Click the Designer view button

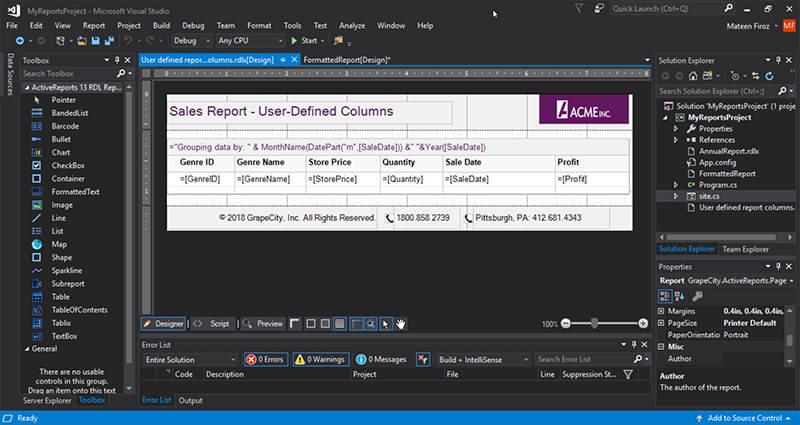tap(163, 323)
